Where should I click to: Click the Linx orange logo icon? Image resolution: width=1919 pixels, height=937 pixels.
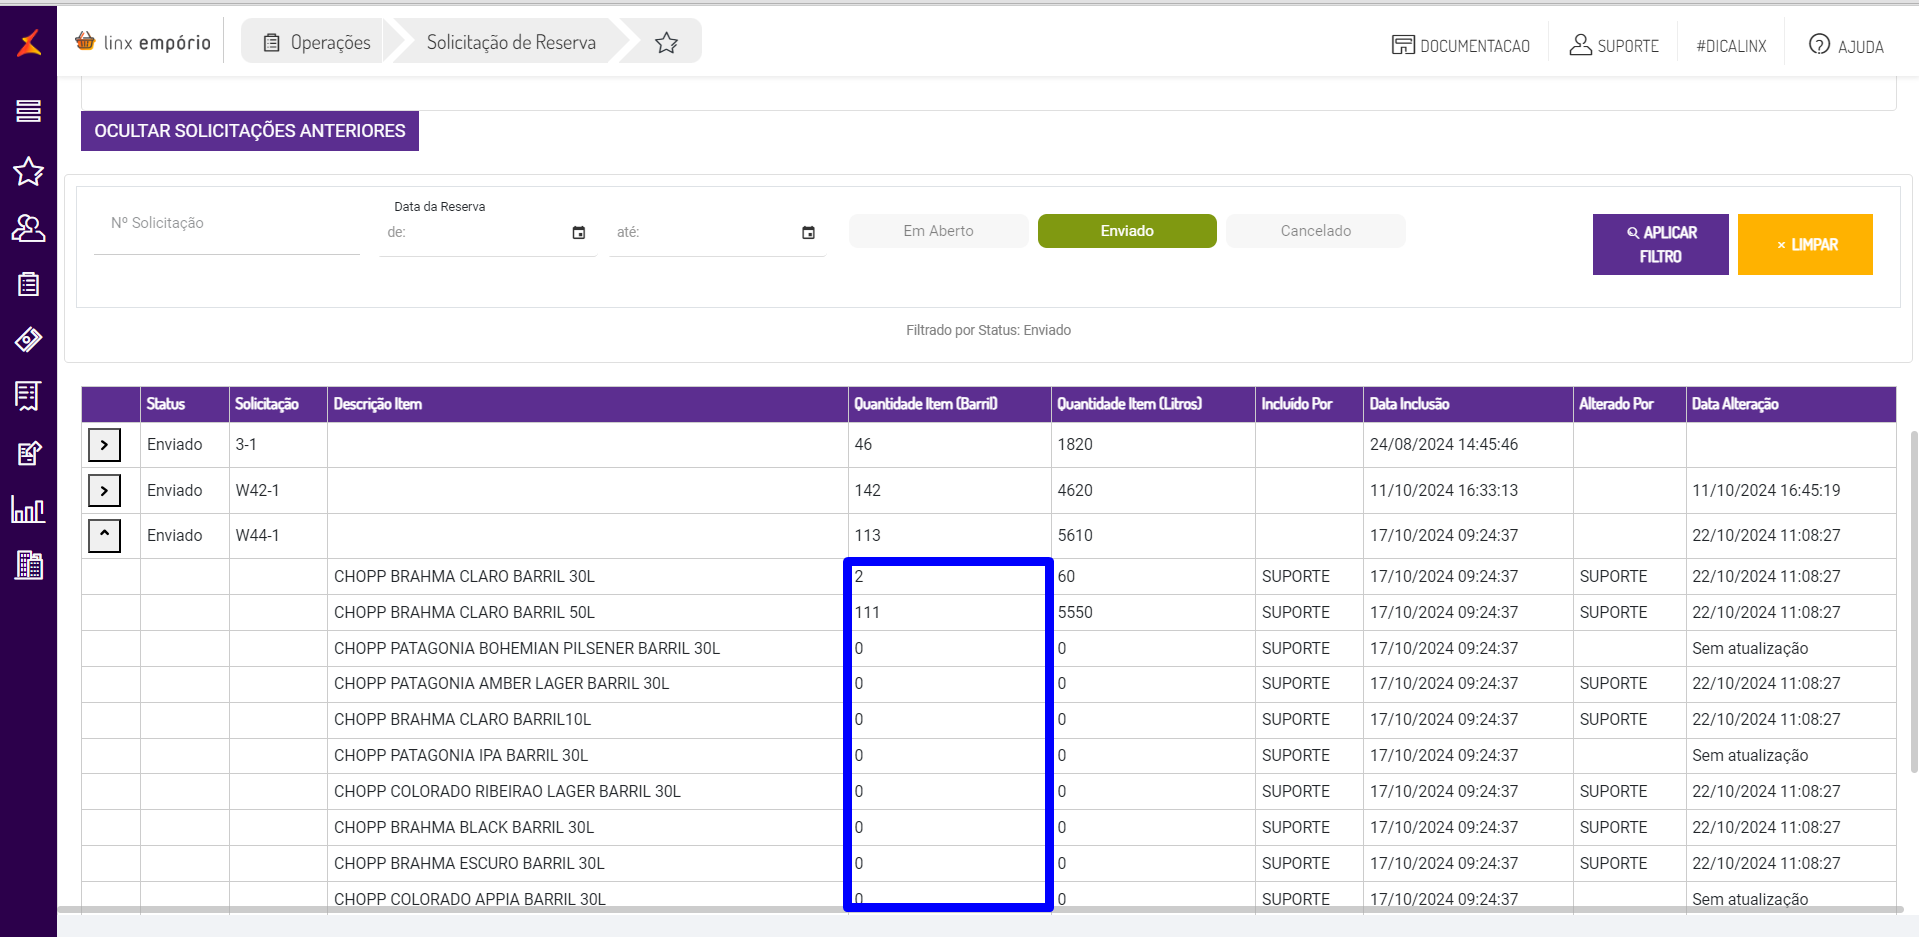click(29, 43)
